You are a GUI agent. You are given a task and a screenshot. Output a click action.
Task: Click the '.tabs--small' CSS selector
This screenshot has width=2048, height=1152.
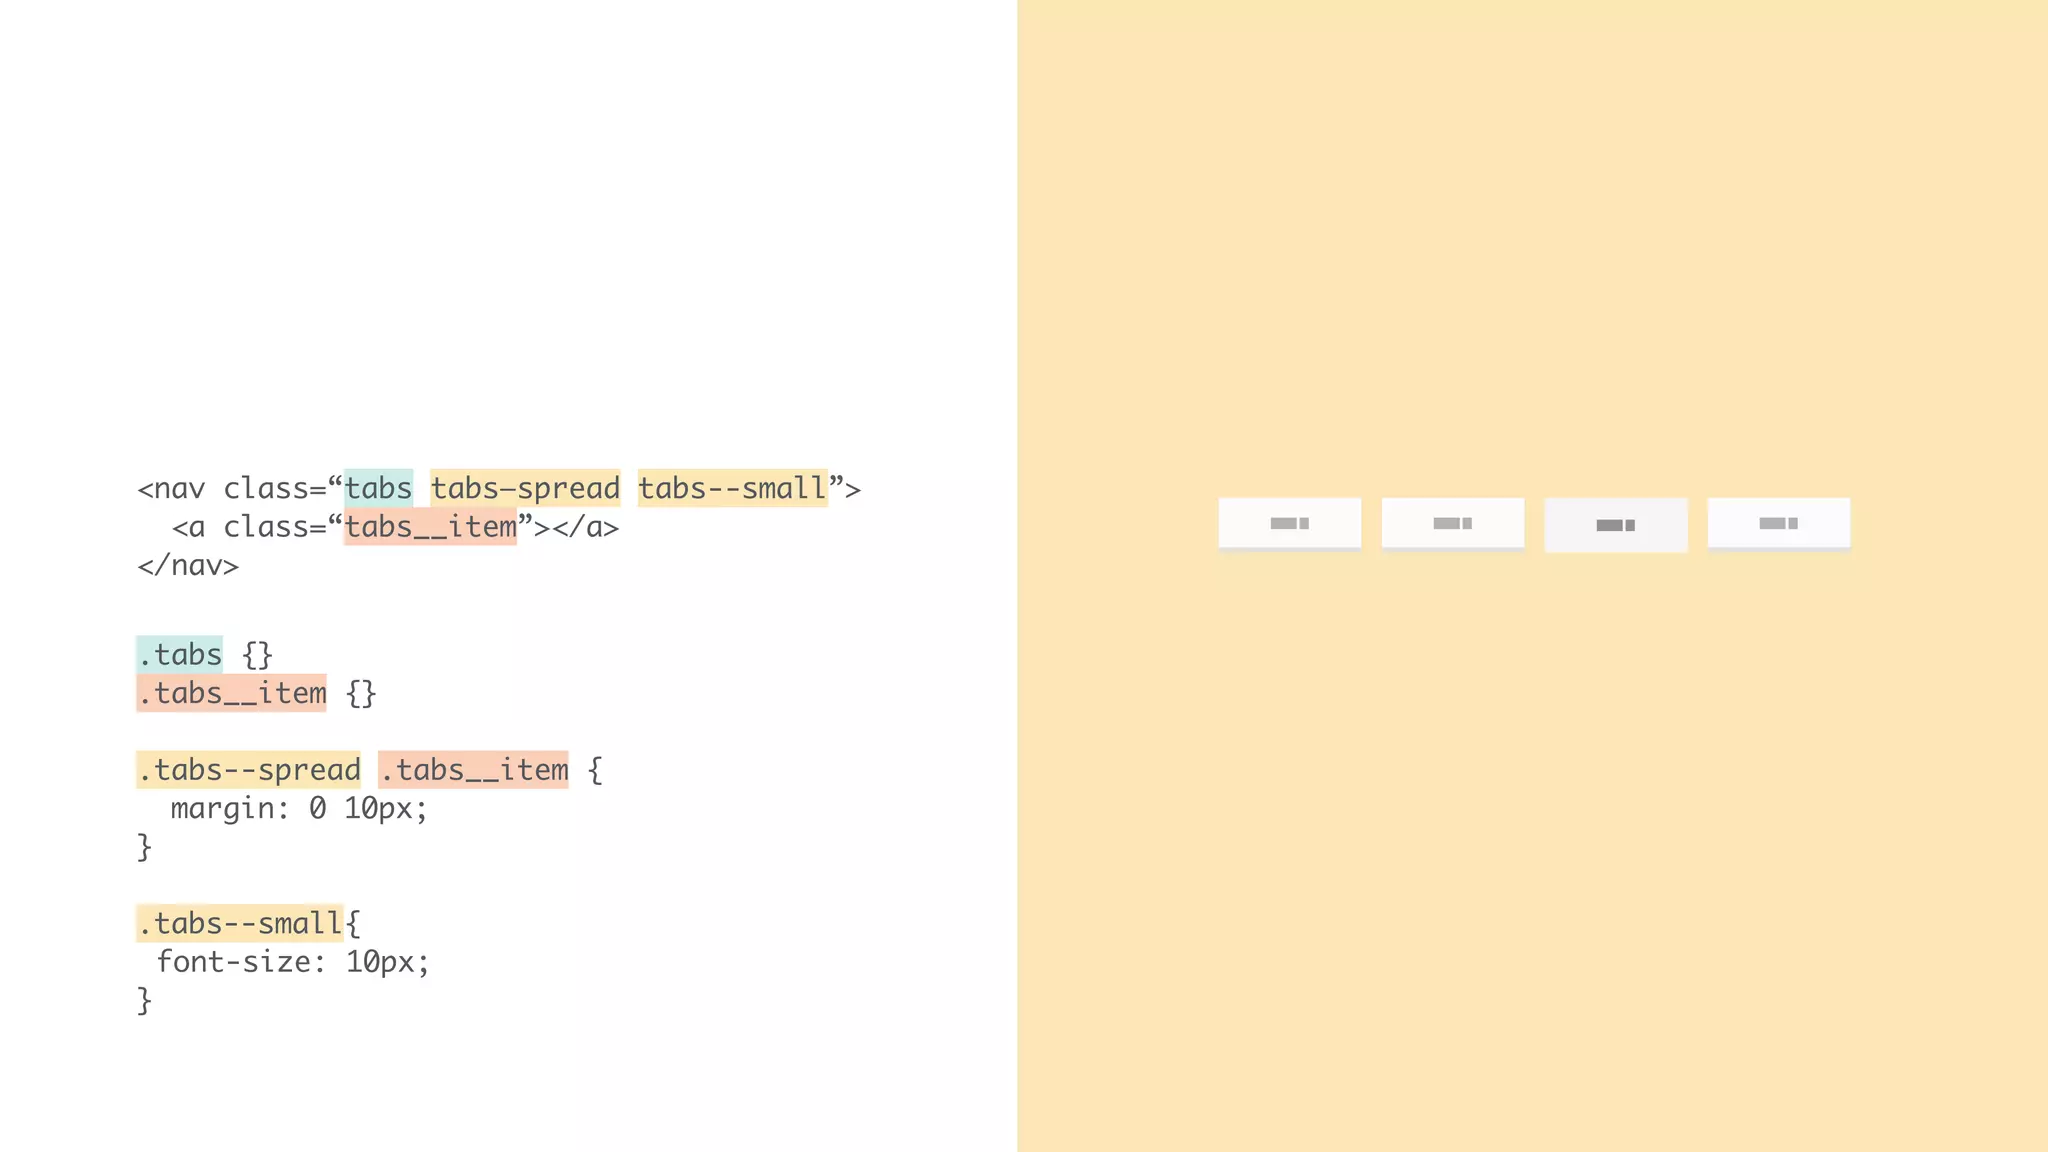tap(240, 923)
